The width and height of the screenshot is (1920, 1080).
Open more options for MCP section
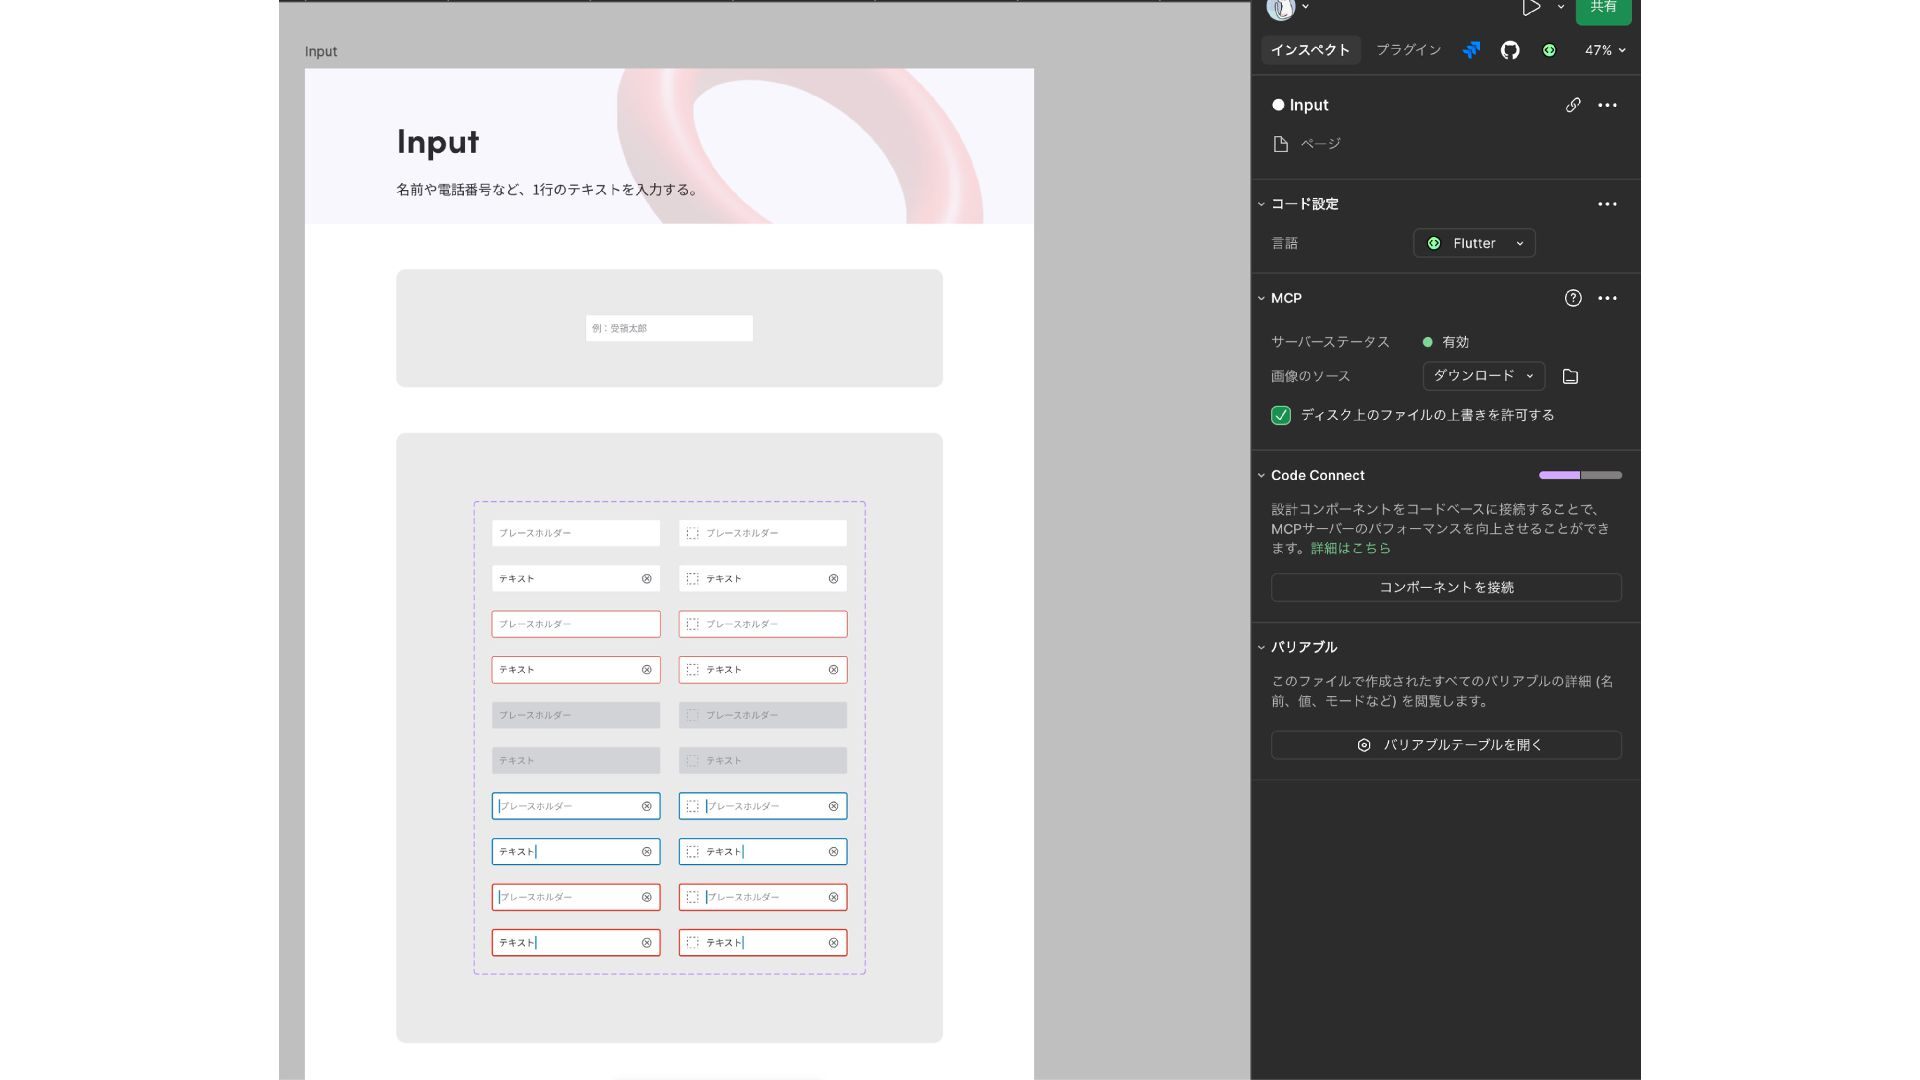coord(1607,298)
